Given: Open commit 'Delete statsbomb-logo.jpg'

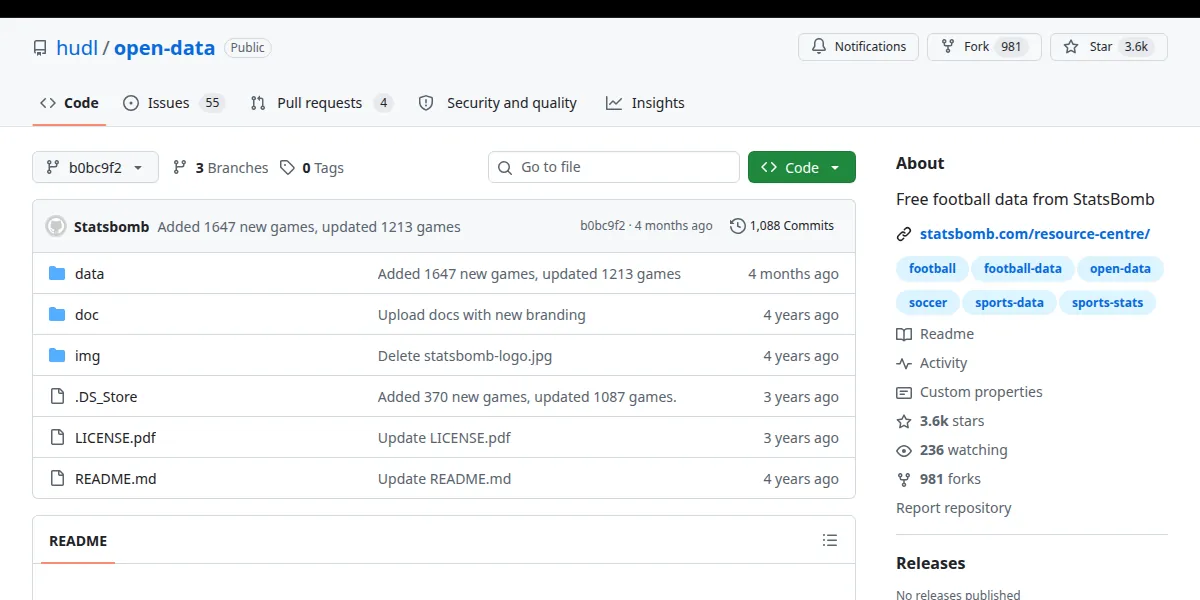Looking at the screenshot, I should [465, 356].
